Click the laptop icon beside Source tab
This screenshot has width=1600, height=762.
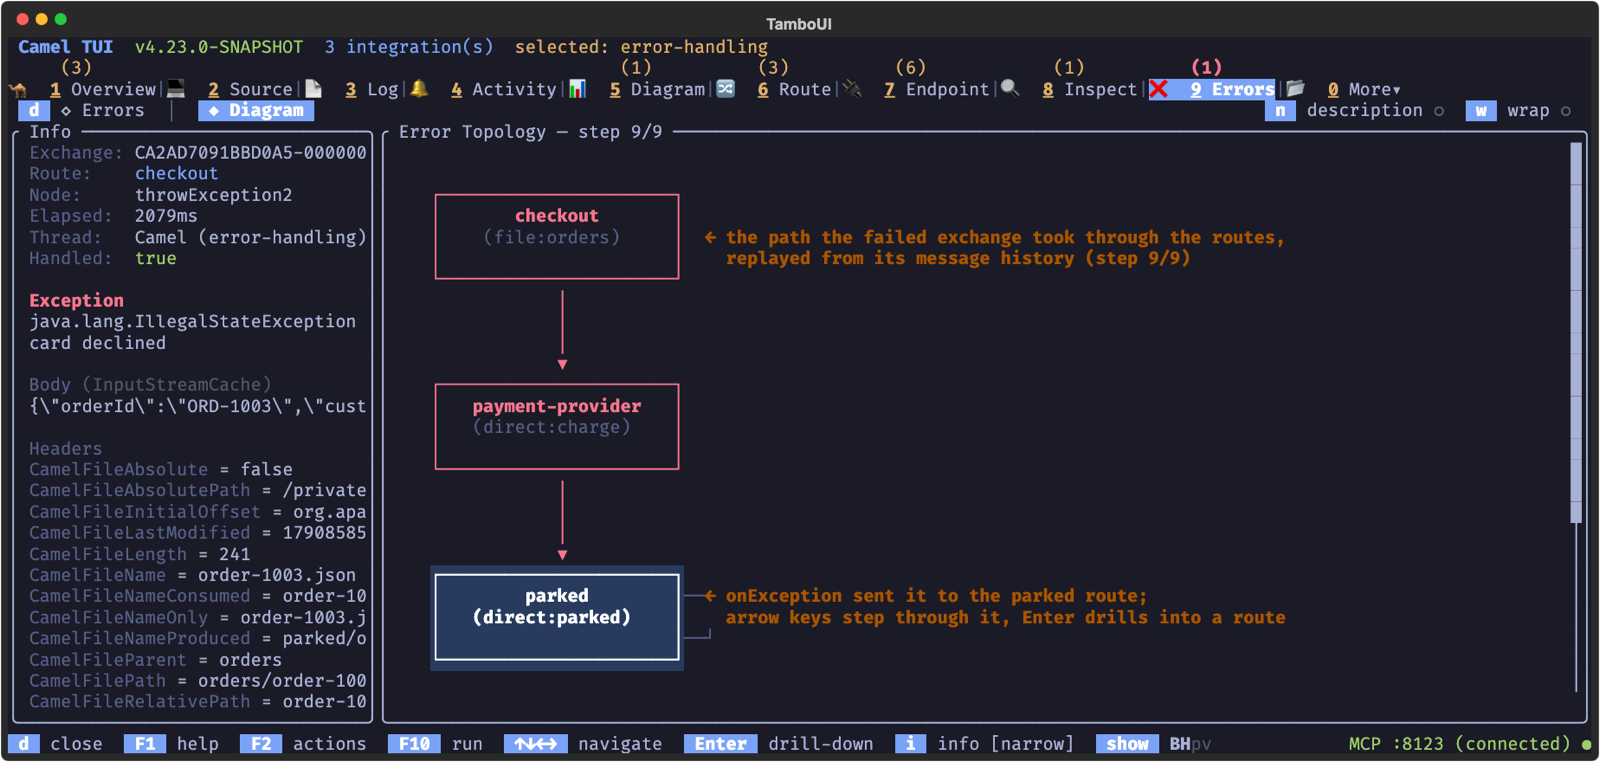(x=176, y=89)
